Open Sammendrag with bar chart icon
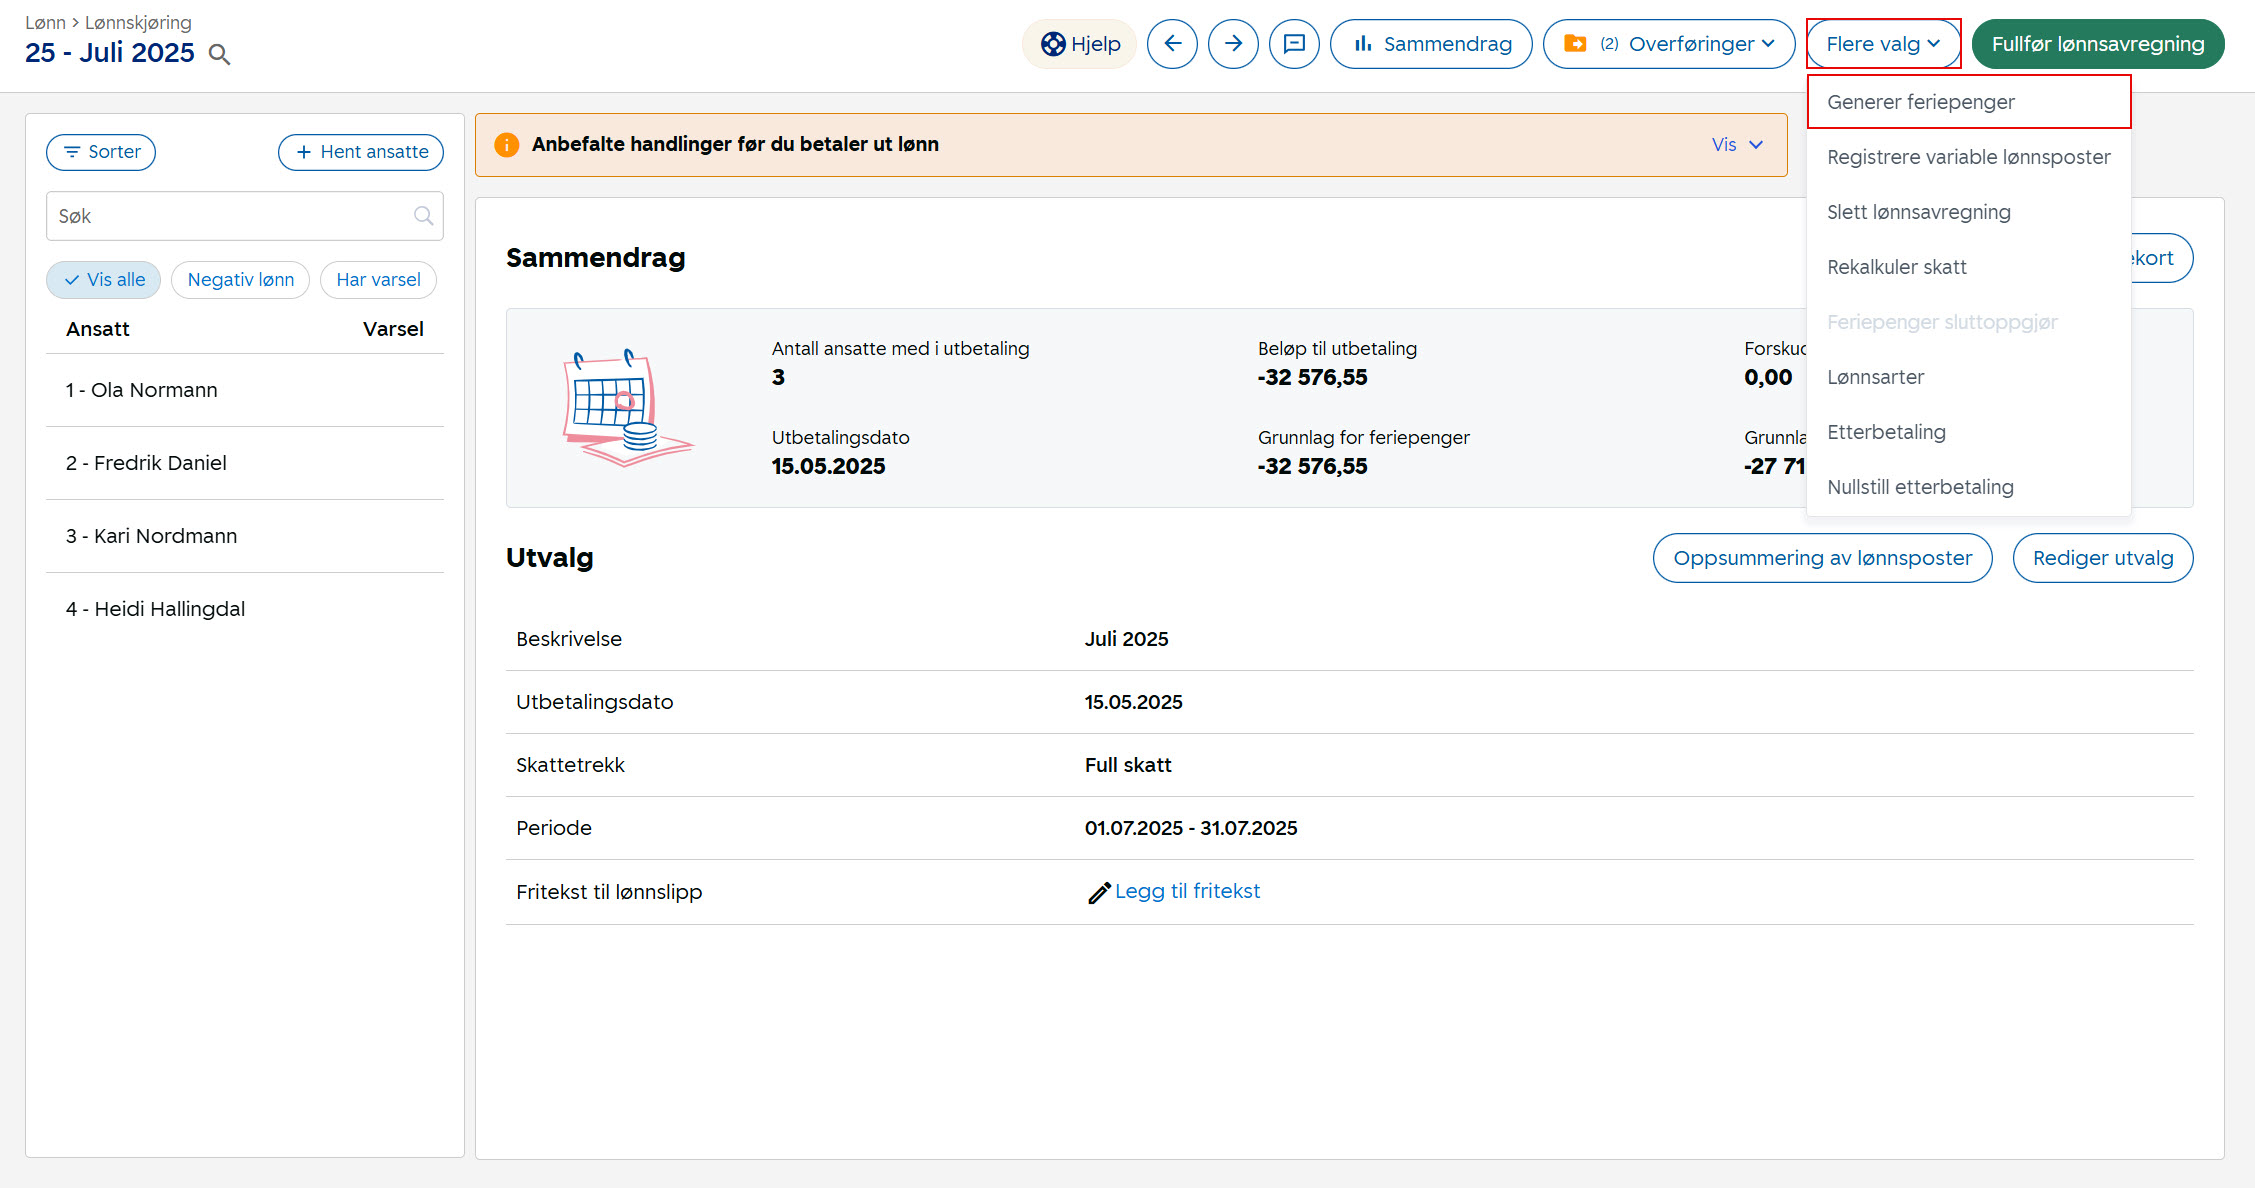 tap(1431, 44)
